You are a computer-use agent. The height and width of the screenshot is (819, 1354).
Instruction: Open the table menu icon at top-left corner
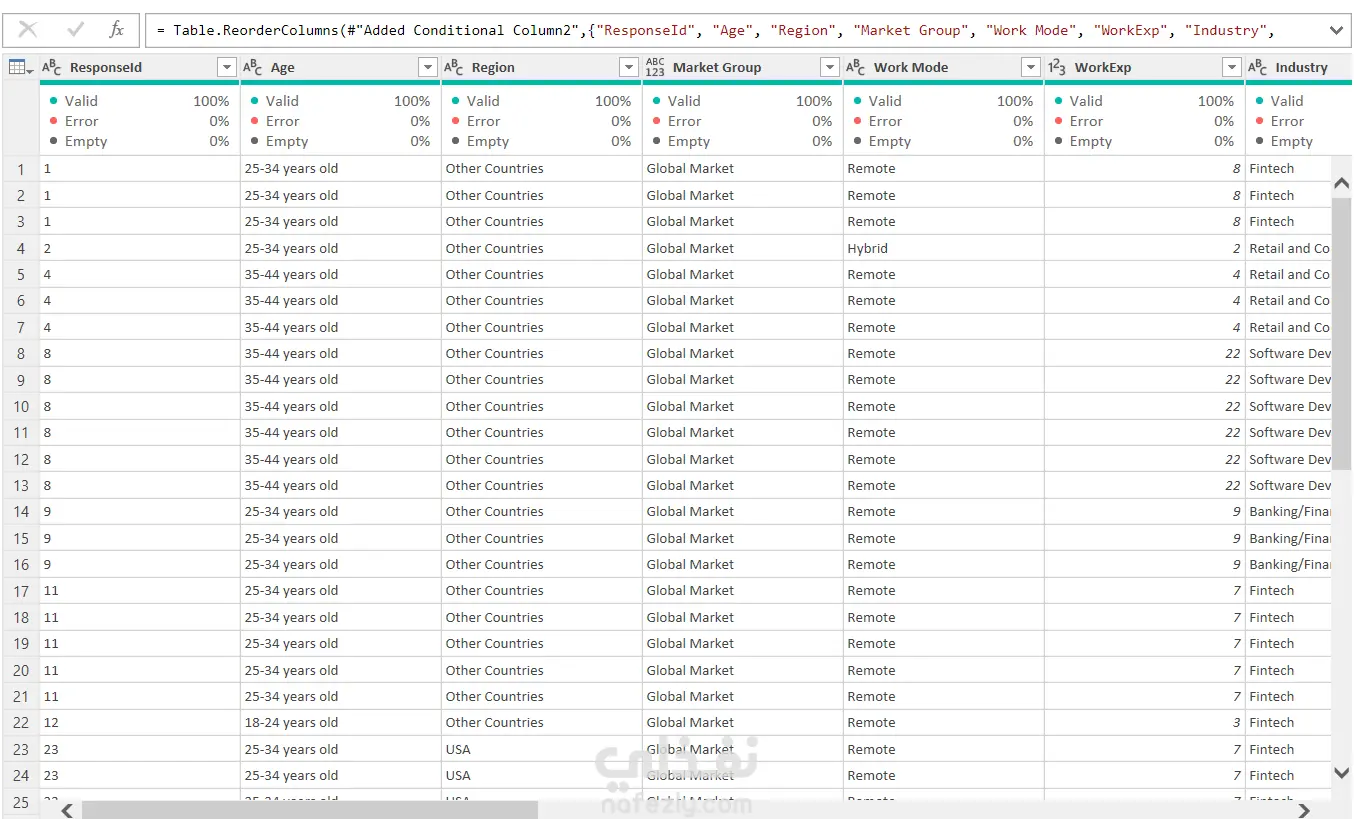click(x=20, y=67)
